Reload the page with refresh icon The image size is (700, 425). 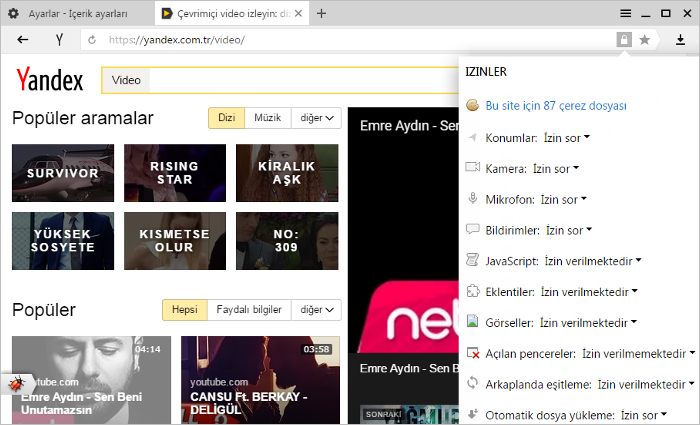[x=92, y=40]
